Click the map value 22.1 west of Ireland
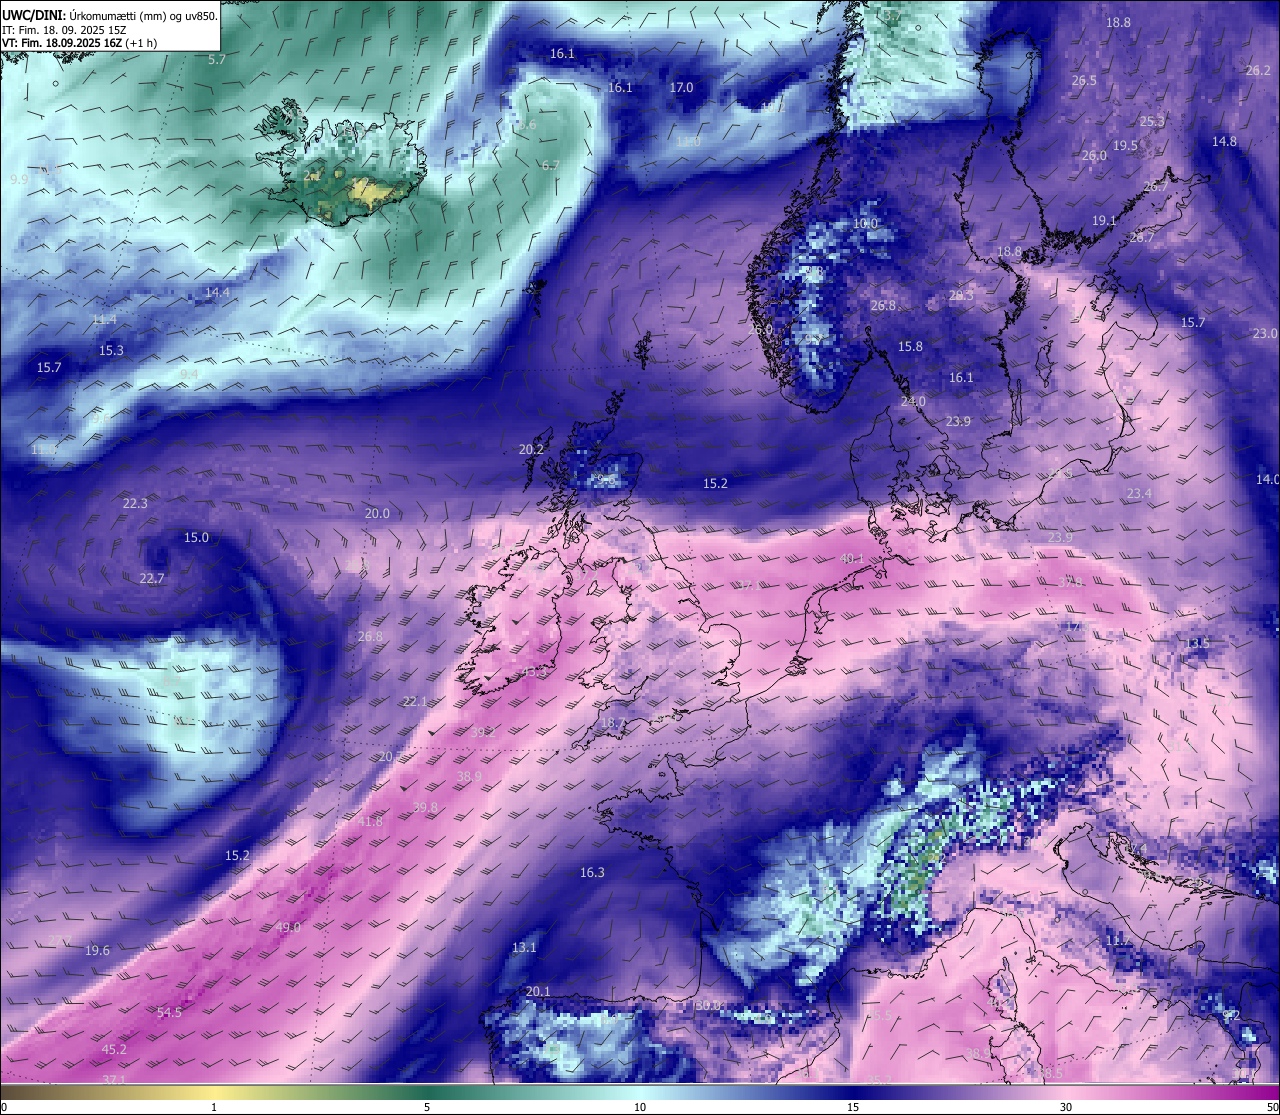 click(x=415, y=702)
